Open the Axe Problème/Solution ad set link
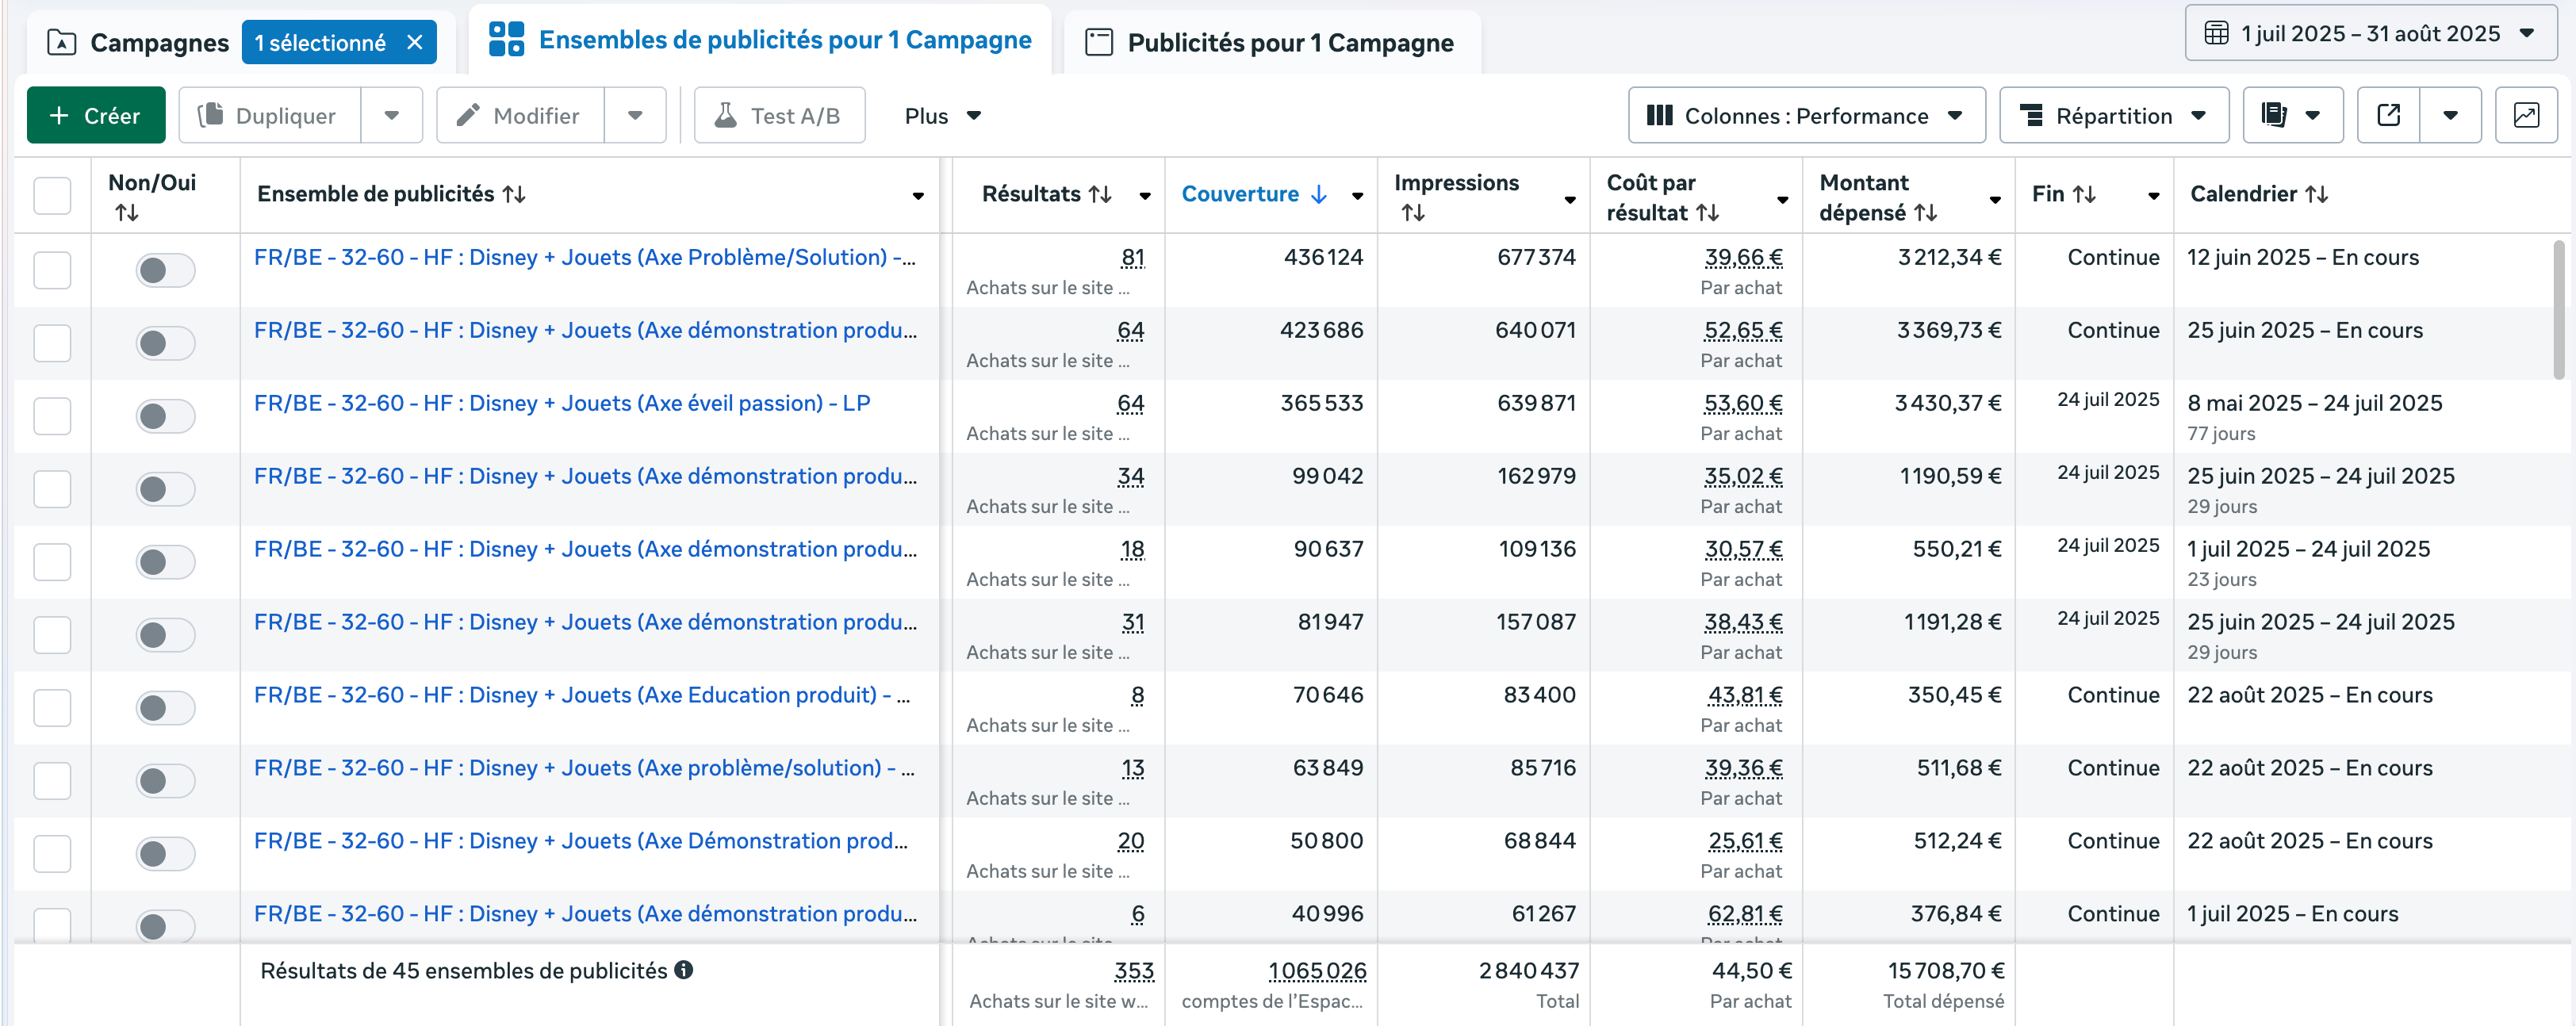Image resolution: width=2576 pixels, height=1026 pixels. pyautogui.click(x=584, y=257)
